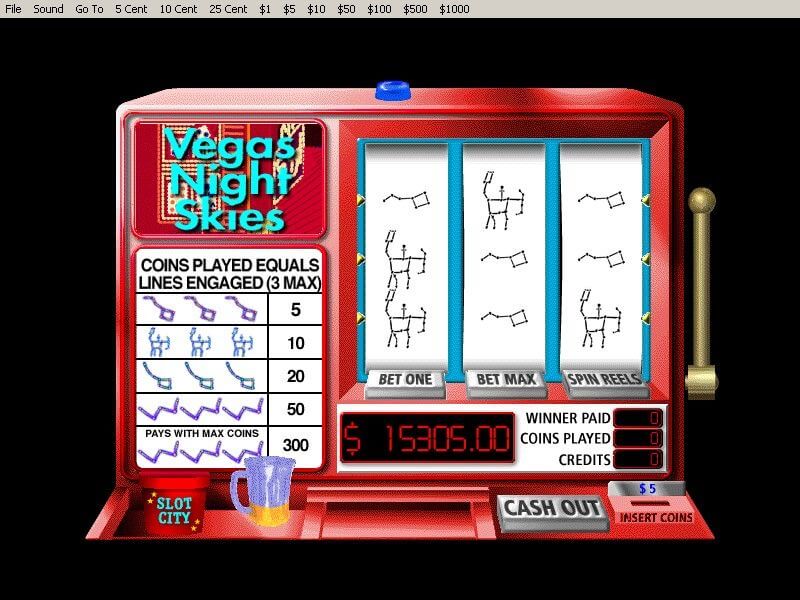Click the Slot City red coin bucket
Image resolution: width=800 pixels, height=600 pixels.
pyautogui.click(x=174, y=502)
